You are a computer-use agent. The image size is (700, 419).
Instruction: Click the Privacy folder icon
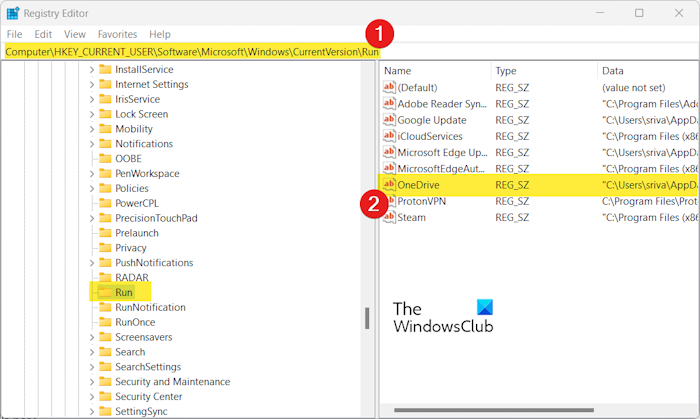105,248
